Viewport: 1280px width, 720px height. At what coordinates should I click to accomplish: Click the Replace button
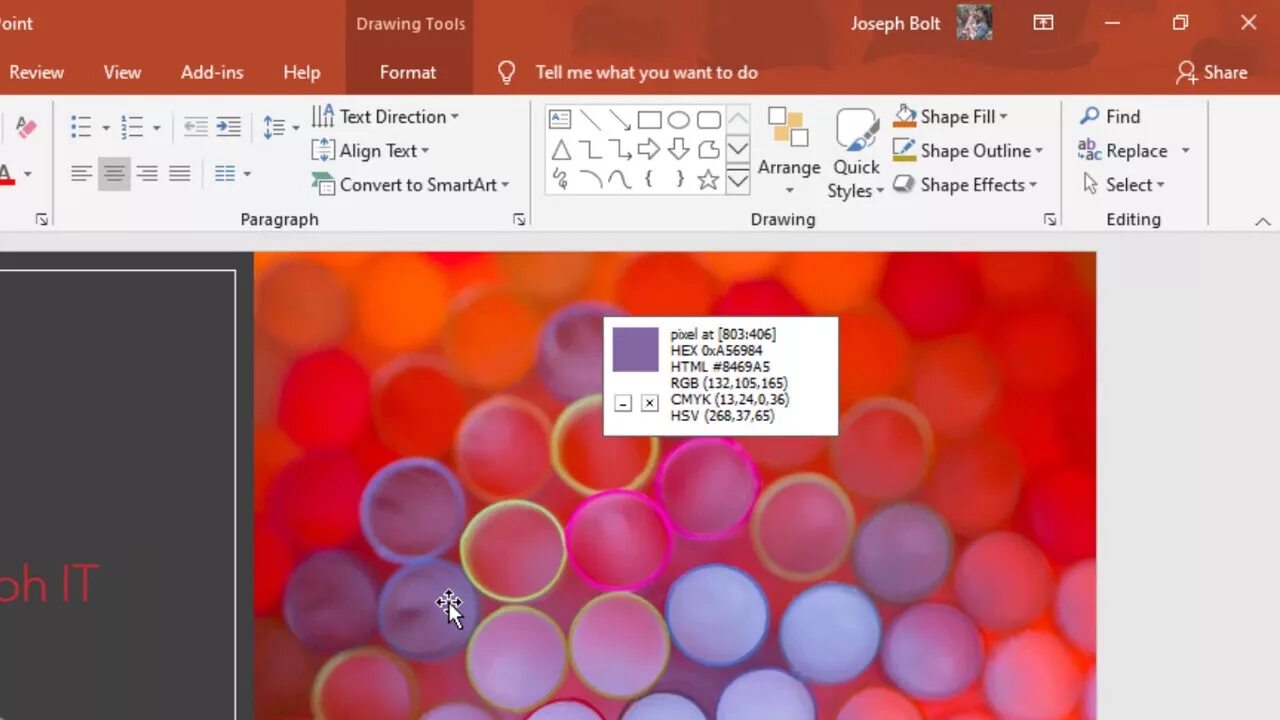pos(1124,151)
